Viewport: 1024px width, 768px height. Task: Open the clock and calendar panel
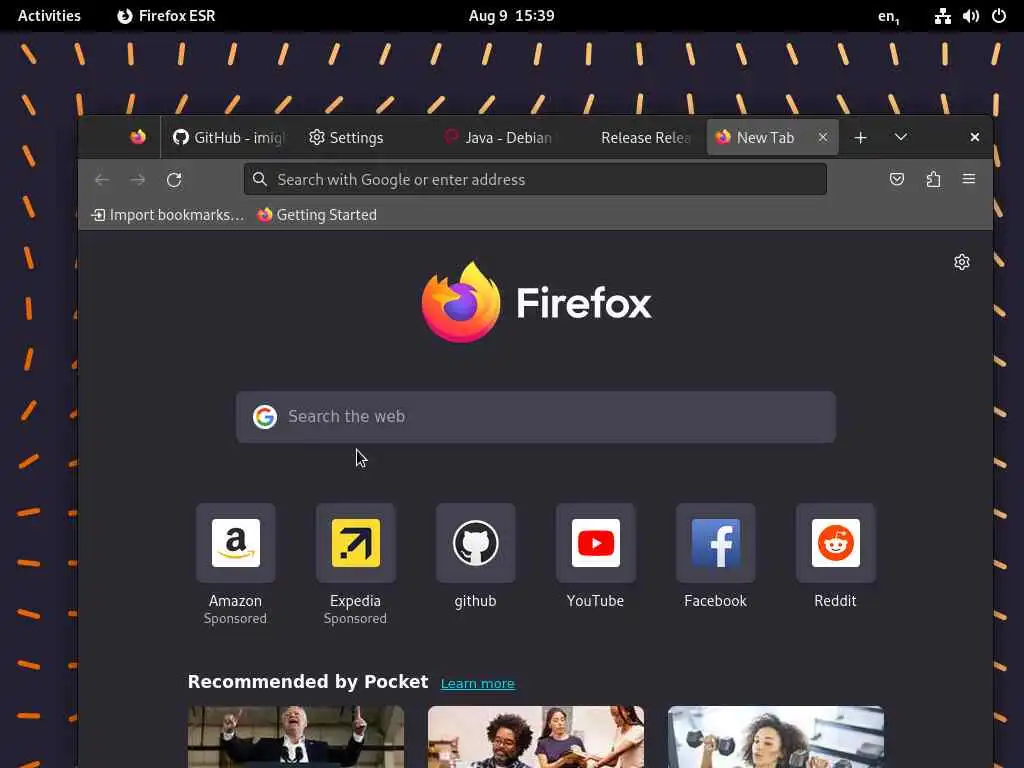coord(511,16)
